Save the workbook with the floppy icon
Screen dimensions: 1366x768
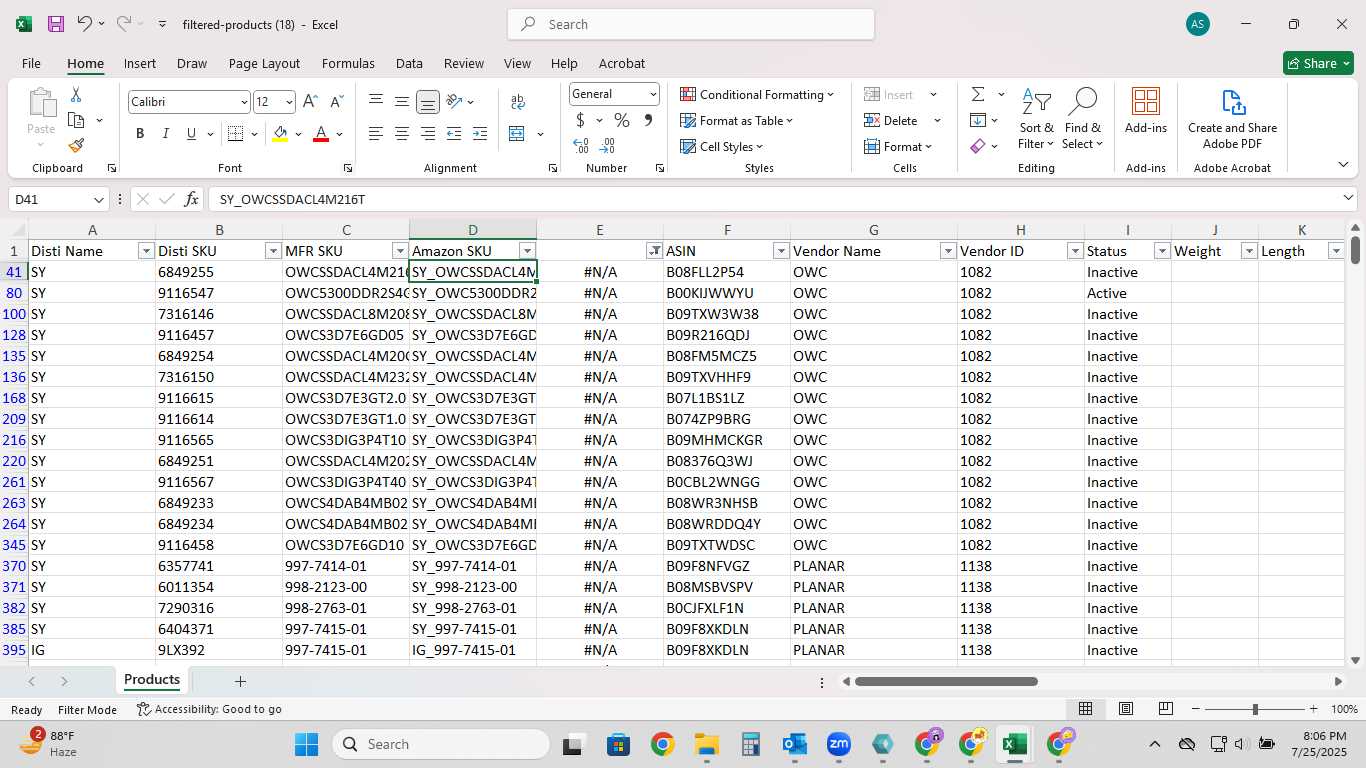tap(56, 24)
